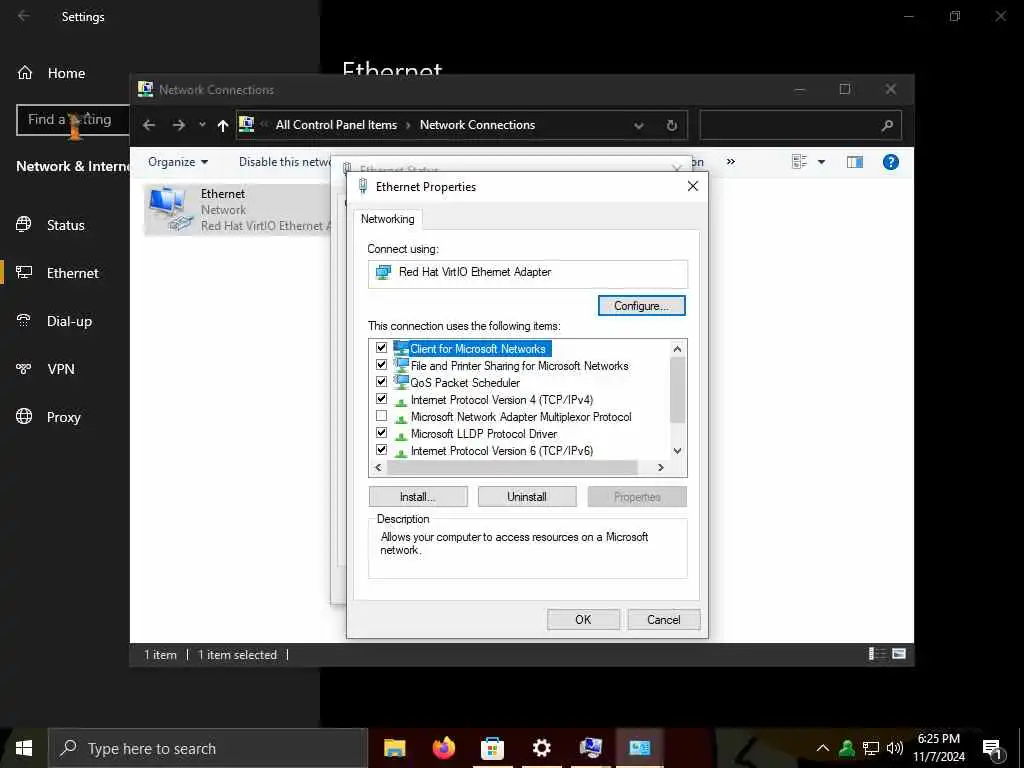Click Network Connections breadcrumb
1024x768 pixels.
(477, 125)
